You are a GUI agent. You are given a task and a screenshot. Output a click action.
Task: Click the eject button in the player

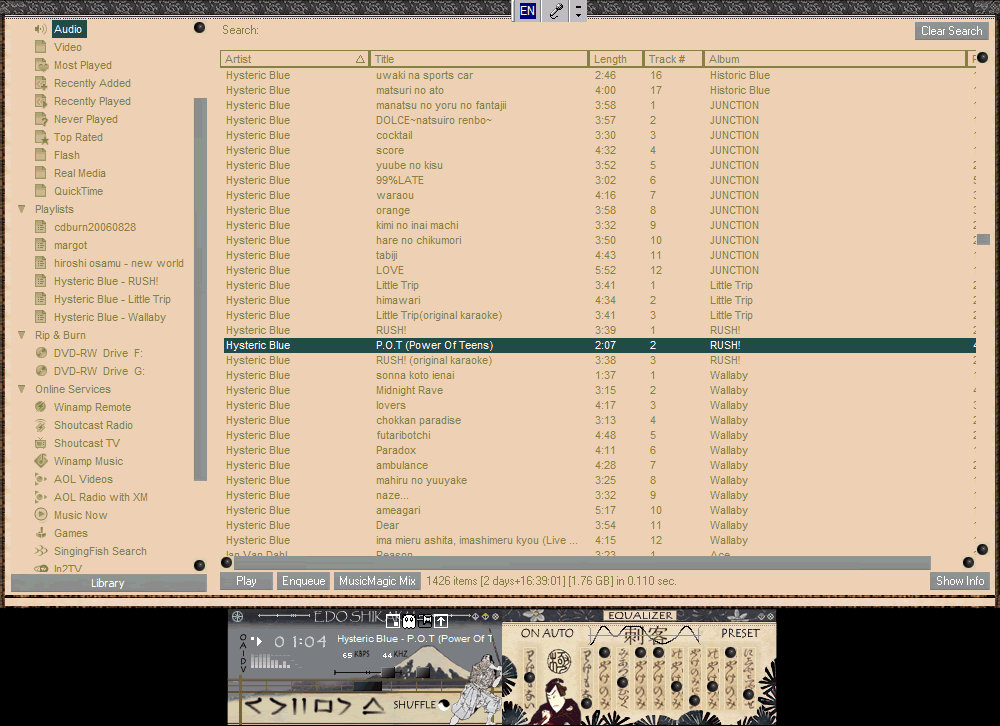373,706
